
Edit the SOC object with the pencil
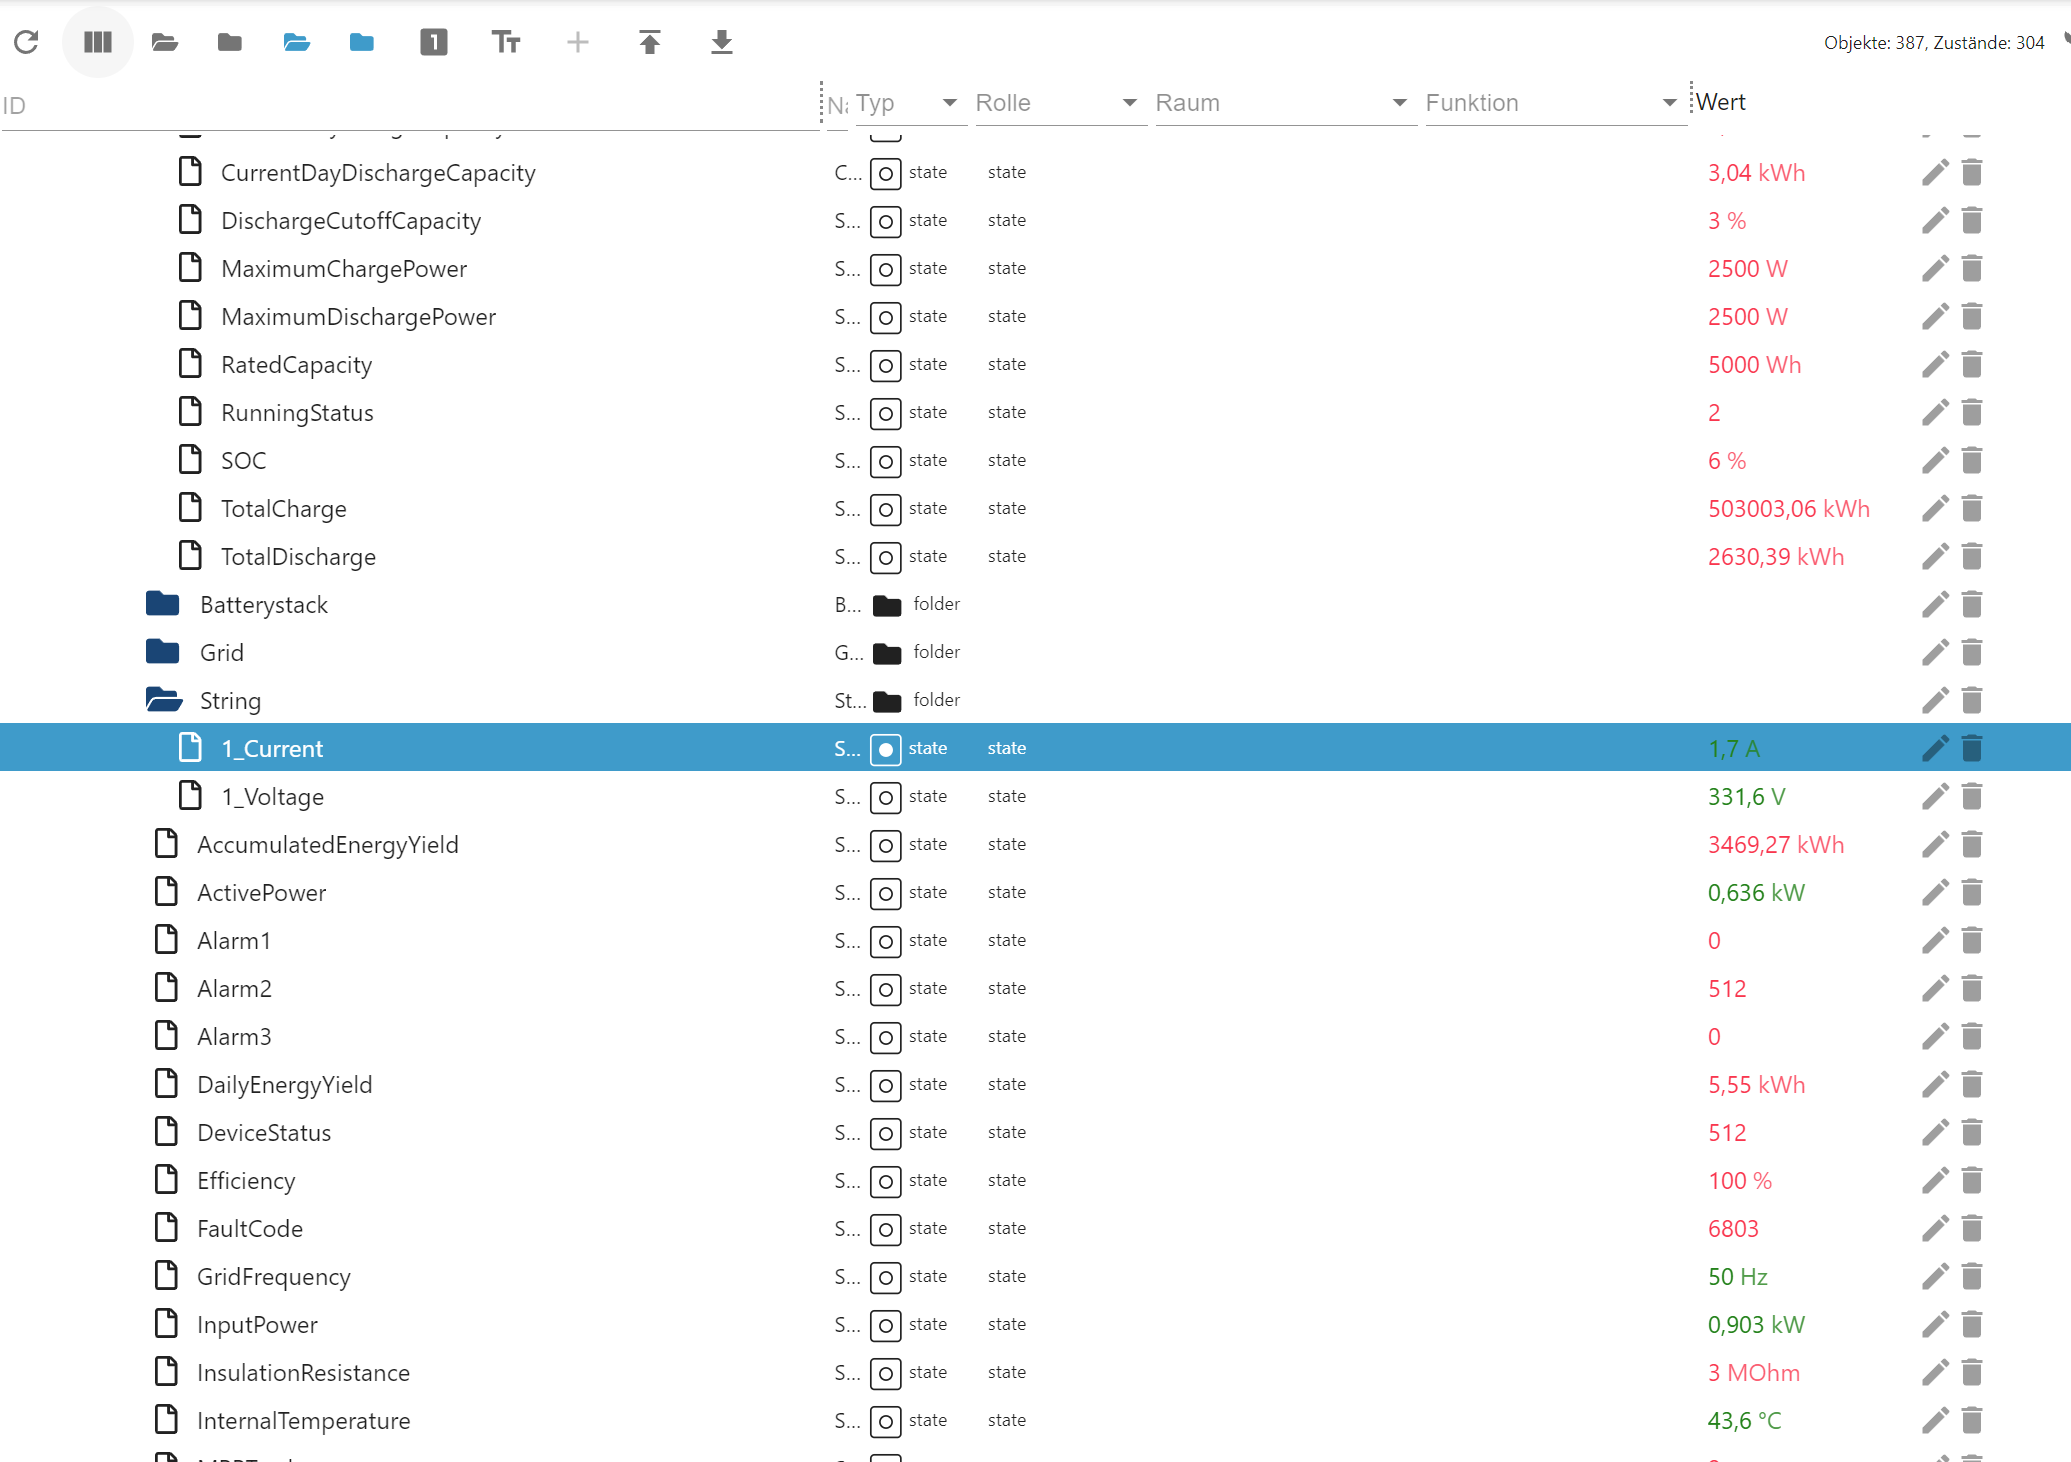pyautogui.click(x=1935, y=461)
